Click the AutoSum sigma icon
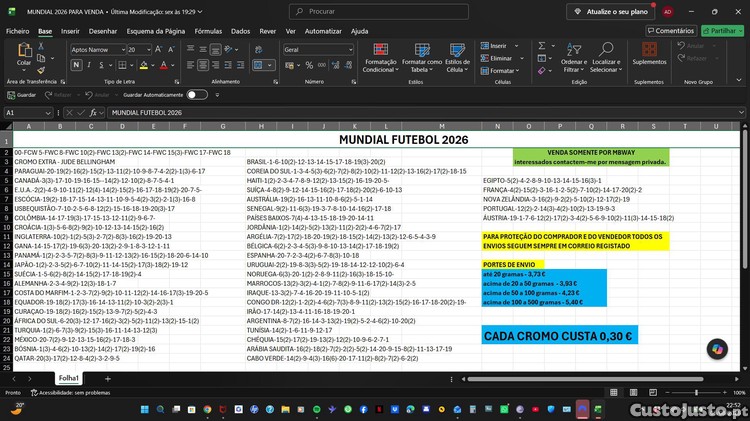 point(541,46)
